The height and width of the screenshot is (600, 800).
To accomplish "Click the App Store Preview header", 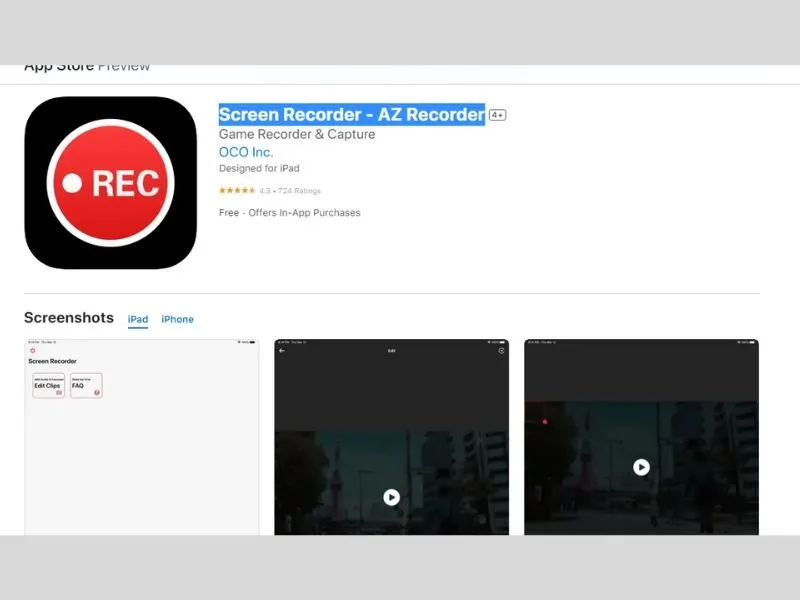I will 87,68.
